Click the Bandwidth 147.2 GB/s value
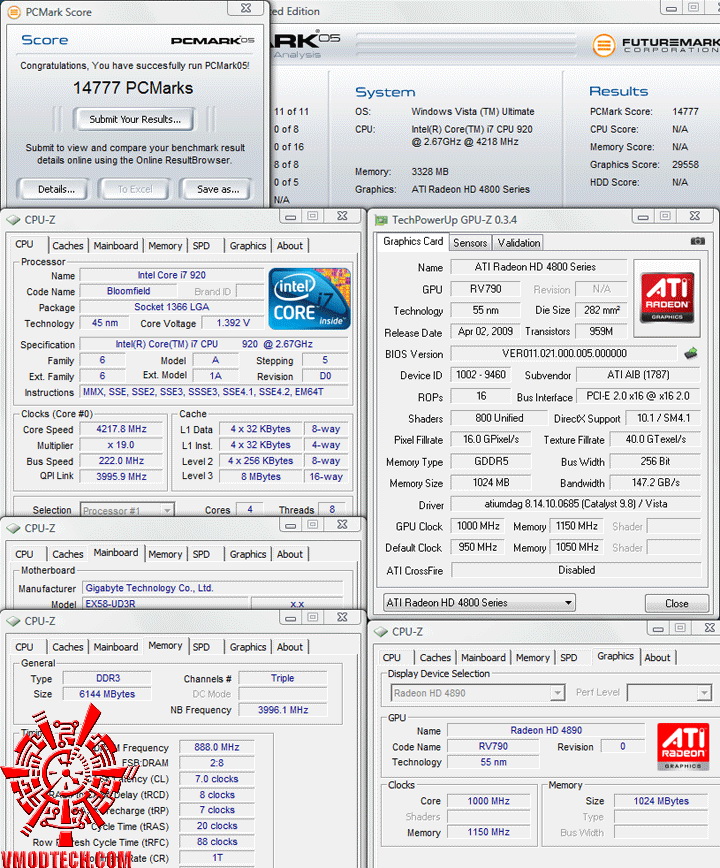This screenshot has height=868, width=720. pyautogui.click(x=655, y=483)
